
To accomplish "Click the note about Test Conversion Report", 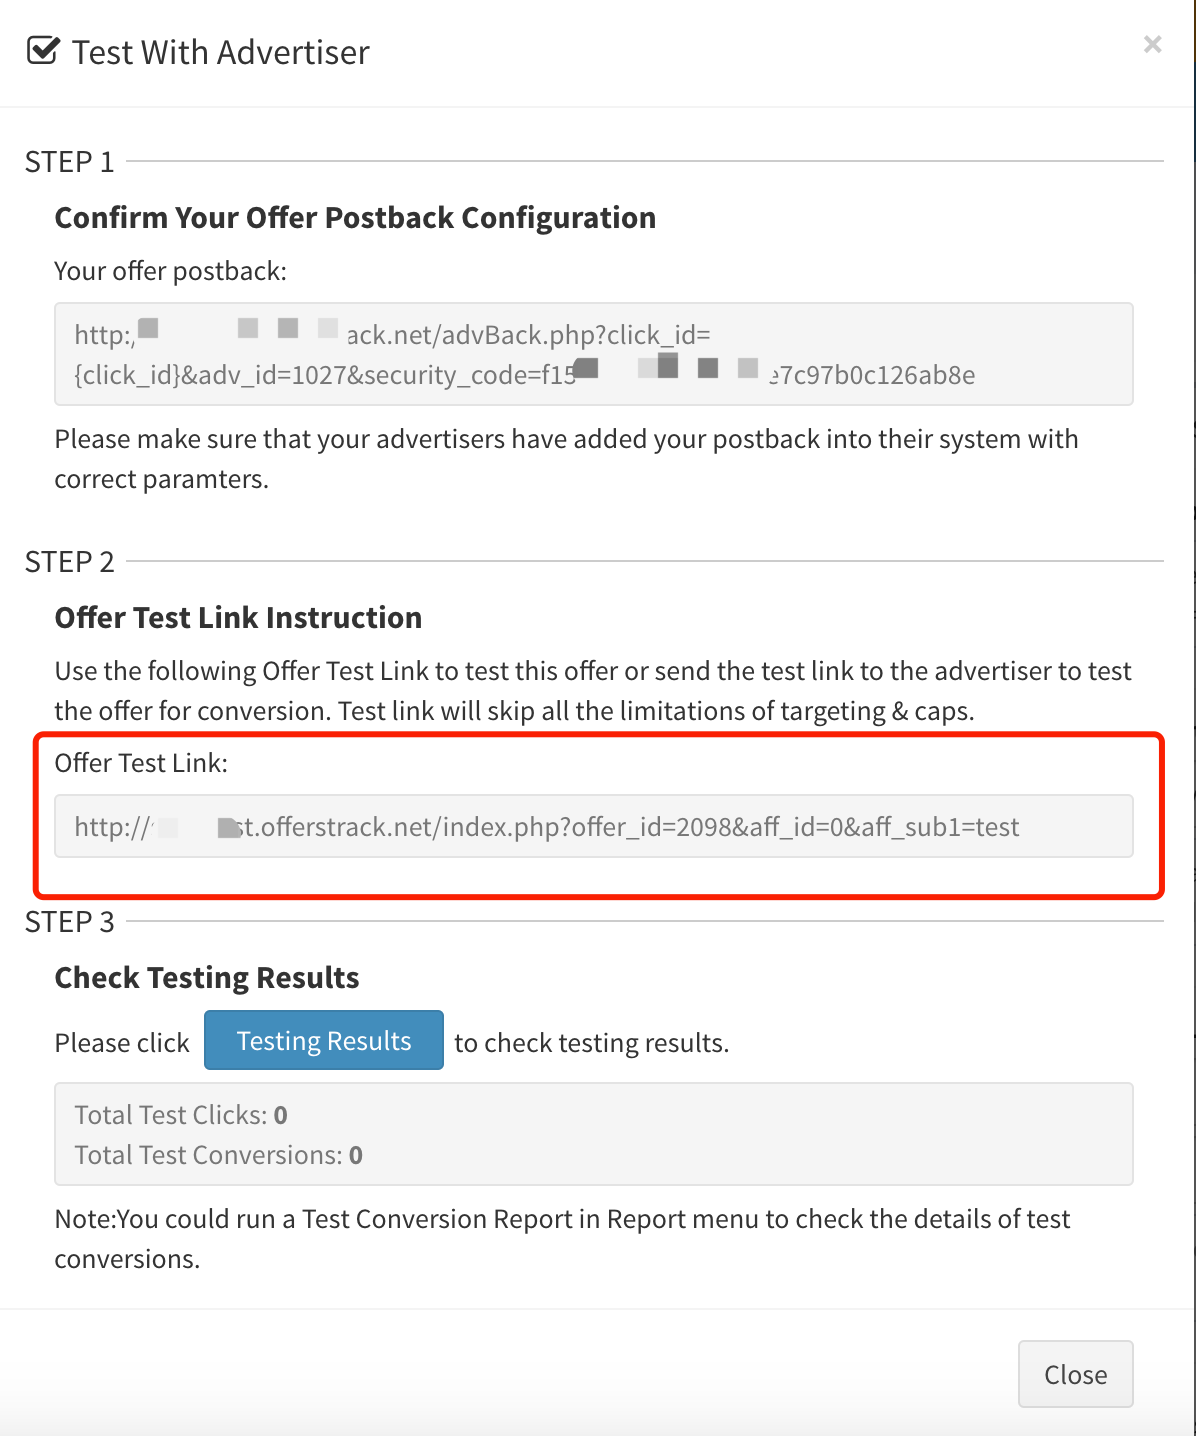I will [x=562, y=1238].
